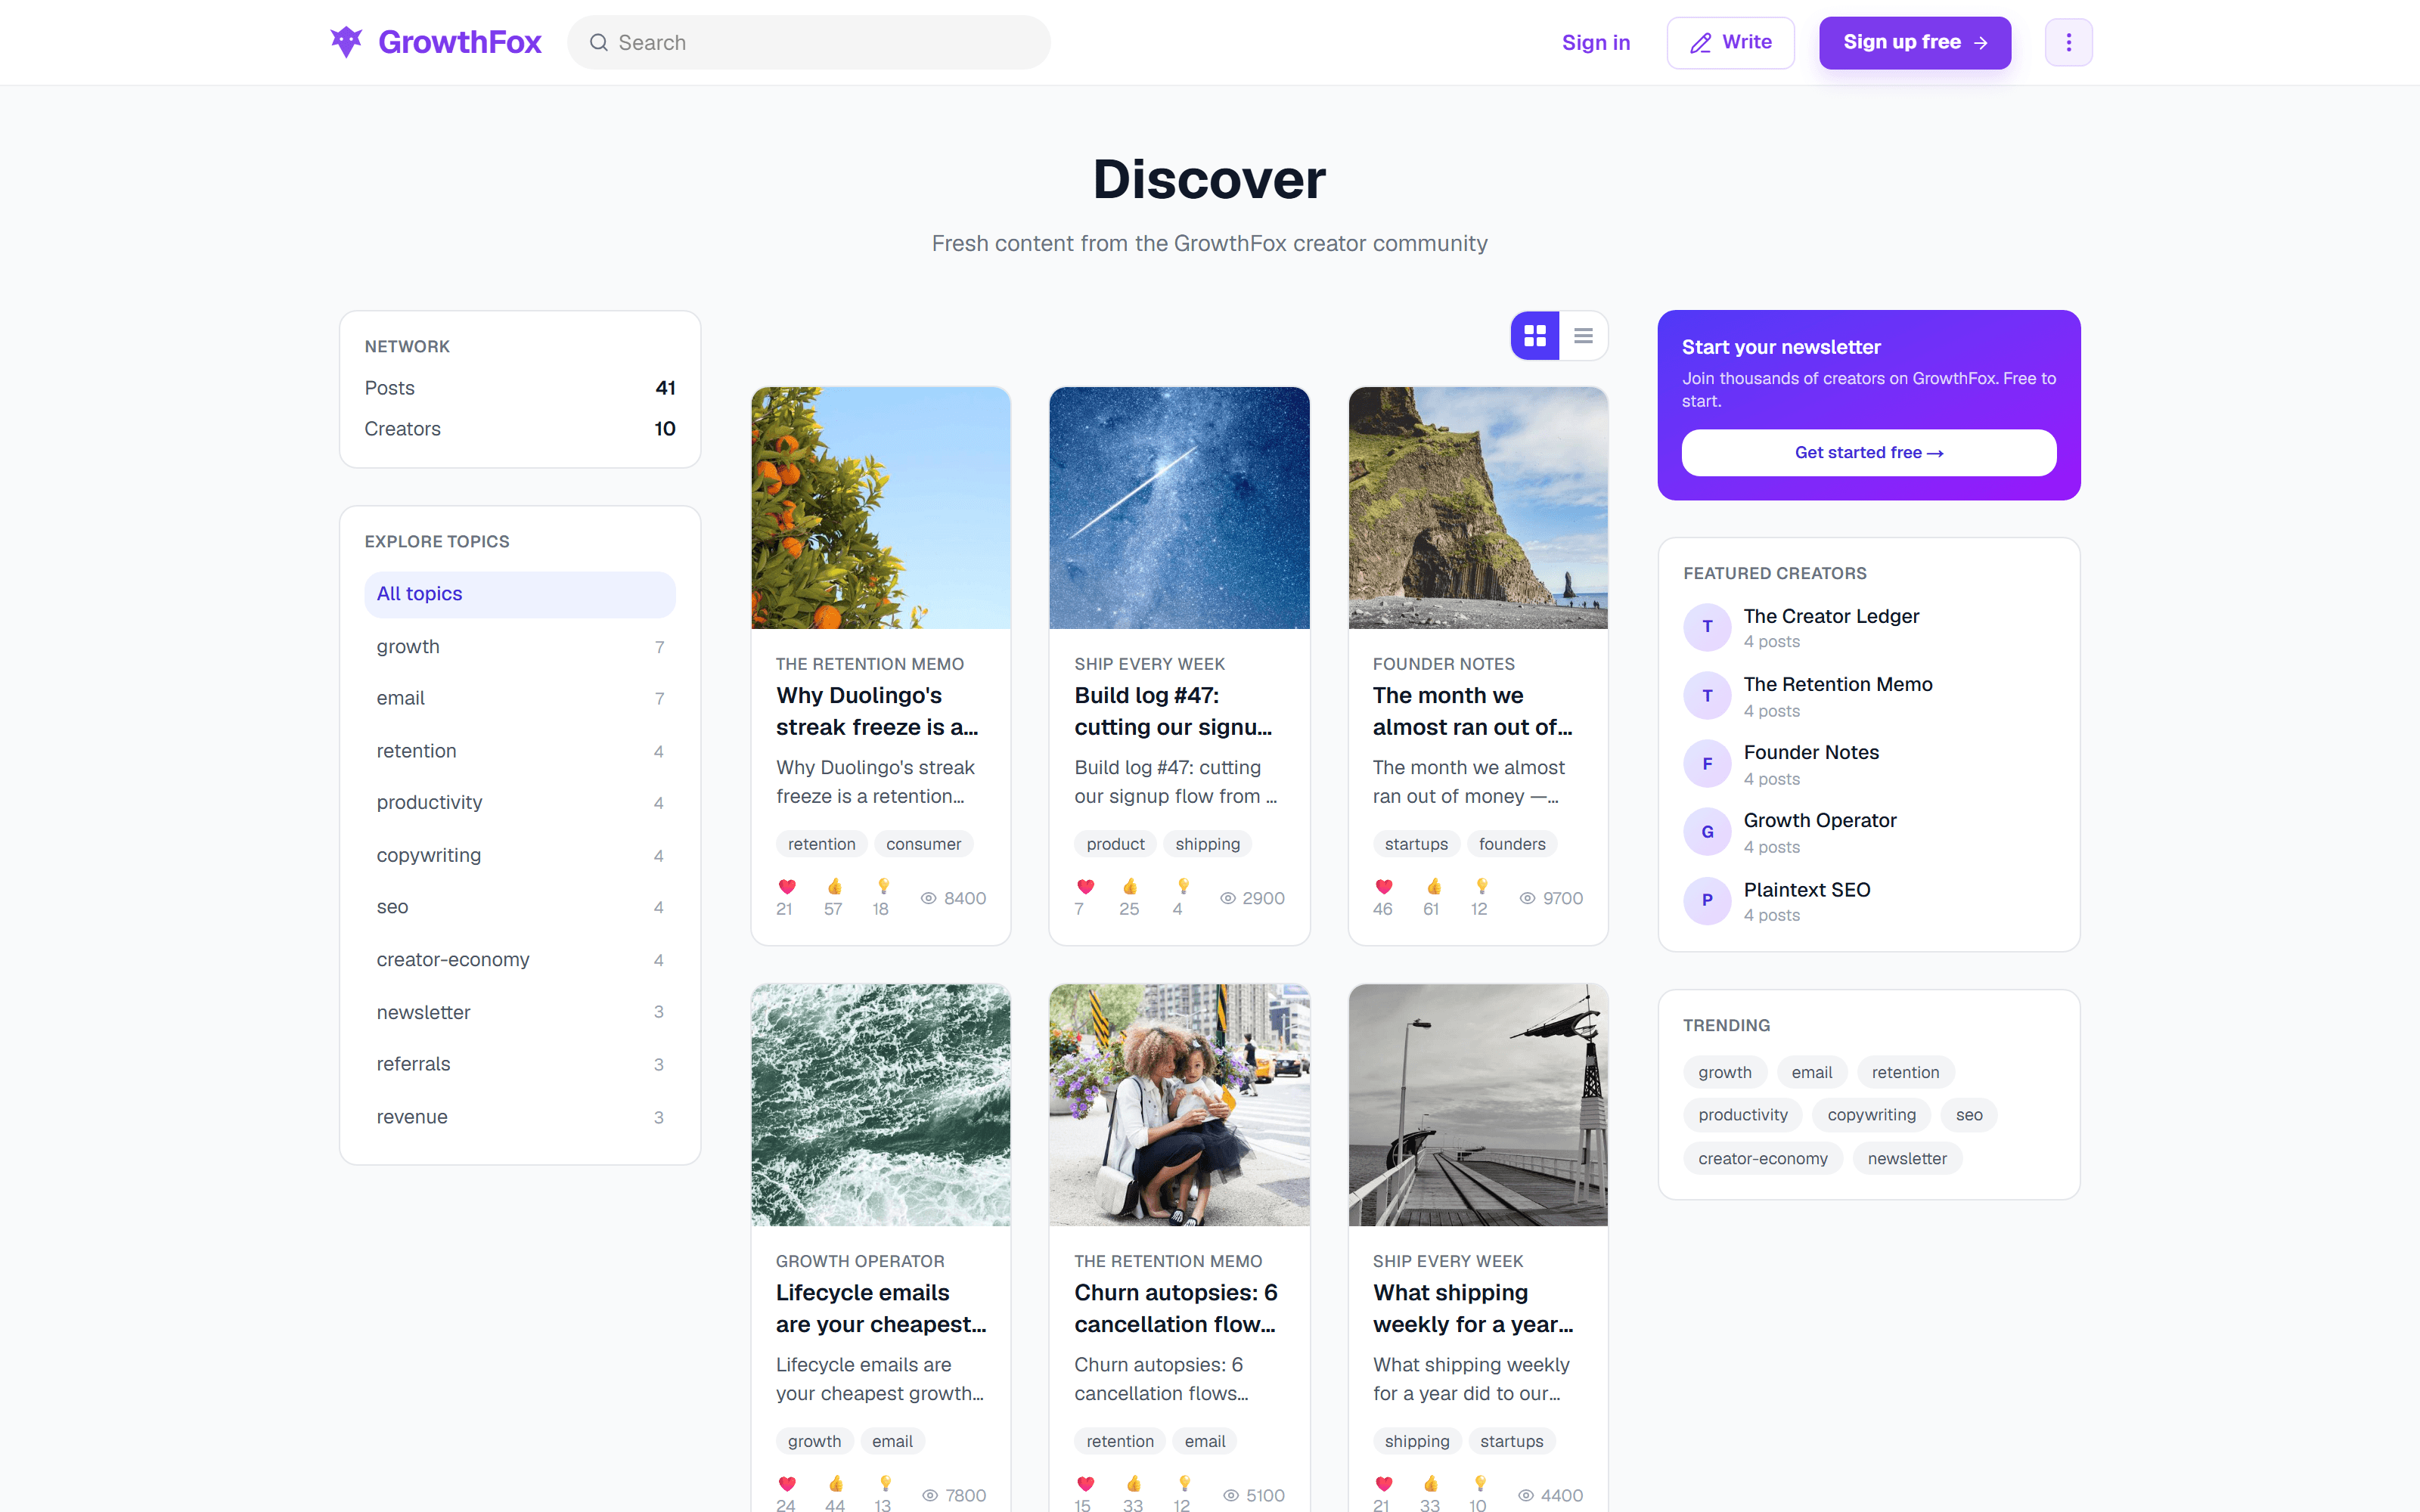The image size is (2420, 1512).
Task: Click retention chip in Trending
Action: pyautogui.click(x=1905, y=1072)
